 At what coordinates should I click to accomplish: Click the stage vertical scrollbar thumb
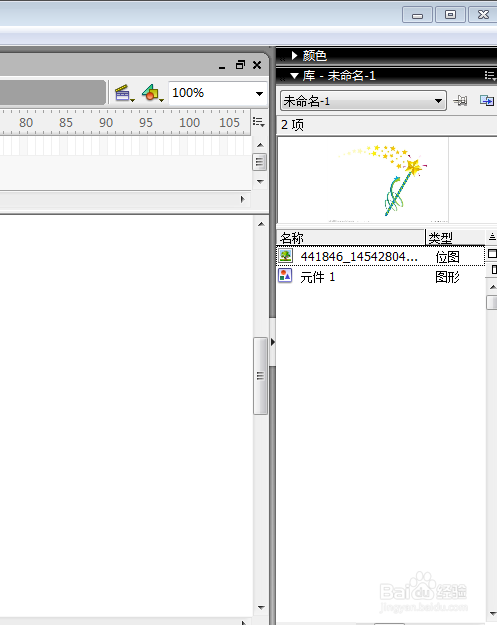coord(260,376)
